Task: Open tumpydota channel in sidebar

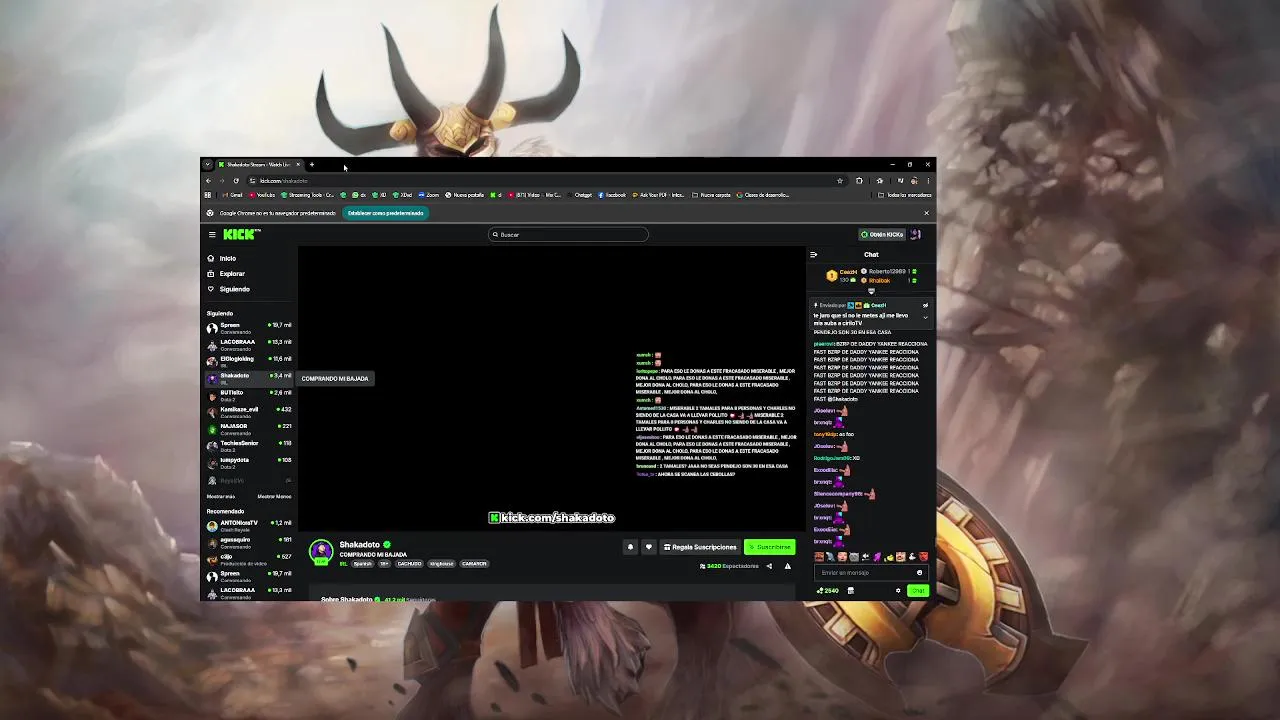Action: (x=249, y=463)
